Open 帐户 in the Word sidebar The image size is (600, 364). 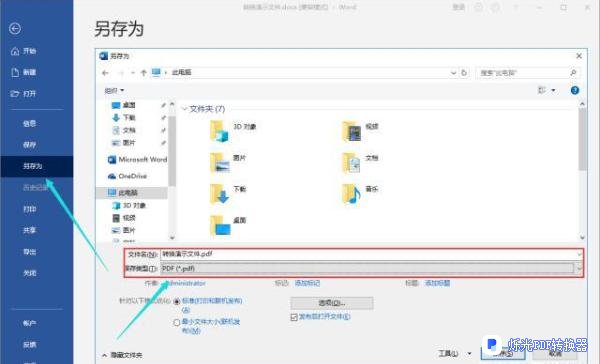click(29, 323)
